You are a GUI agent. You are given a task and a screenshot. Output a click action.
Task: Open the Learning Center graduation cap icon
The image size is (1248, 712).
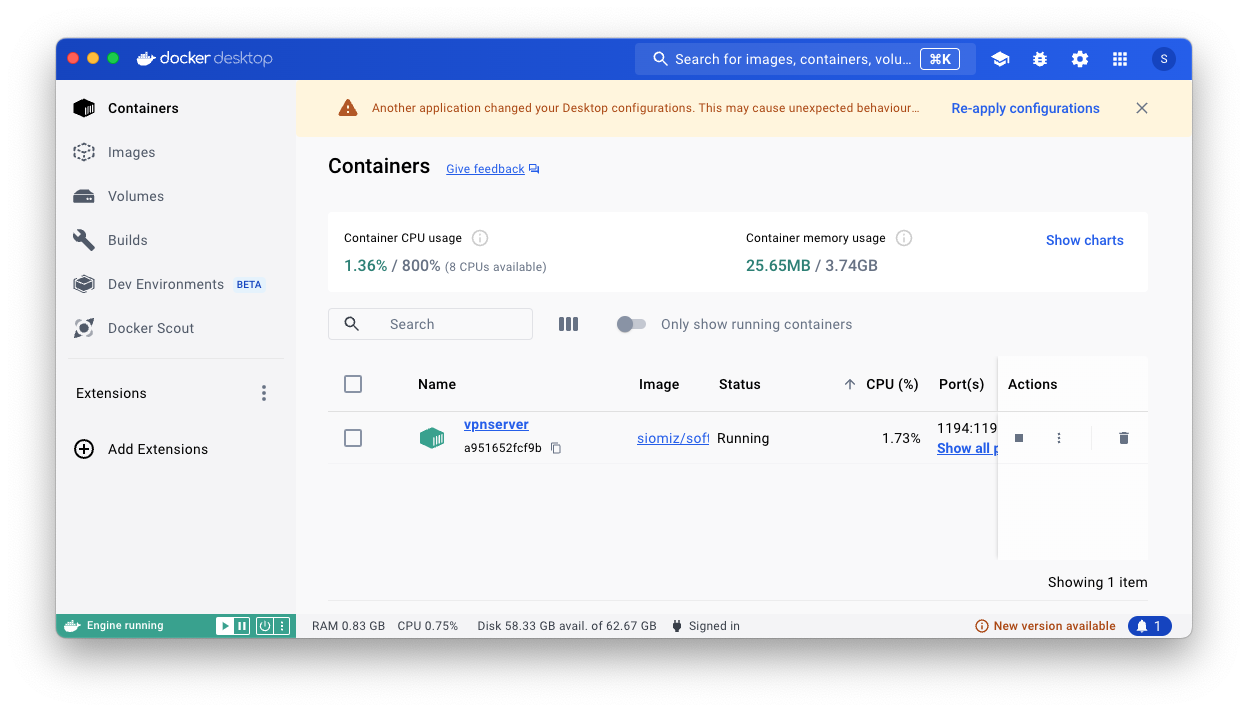coord(1000,59)
